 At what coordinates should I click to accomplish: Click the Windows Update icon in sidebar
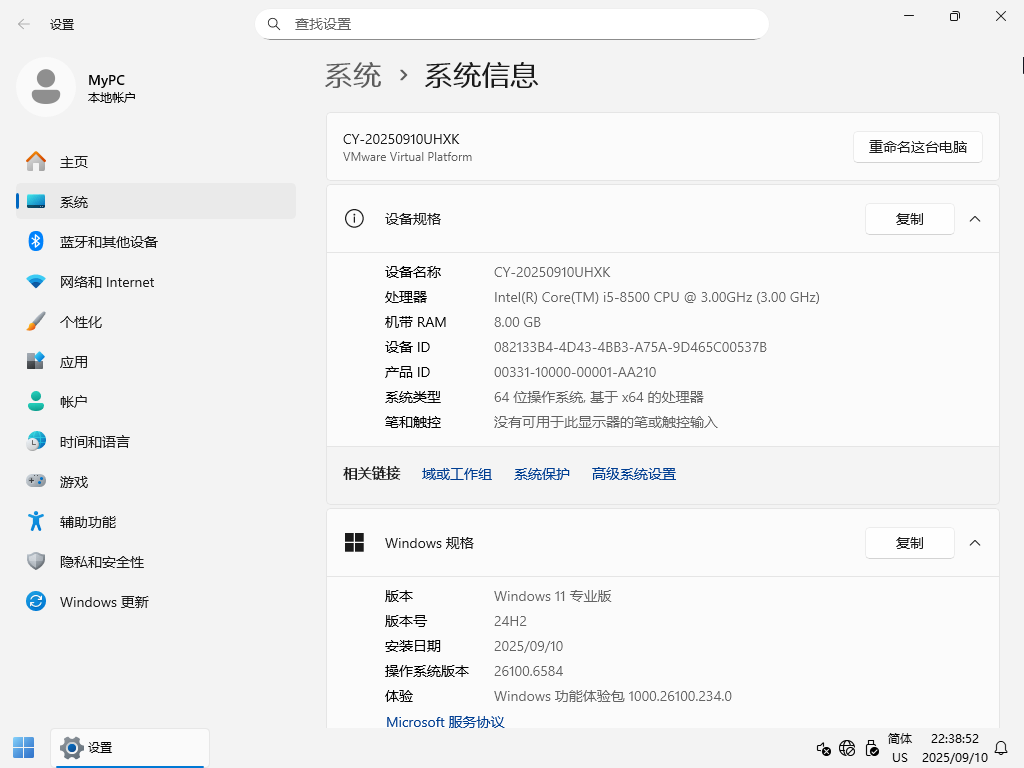tap(36, 602)
